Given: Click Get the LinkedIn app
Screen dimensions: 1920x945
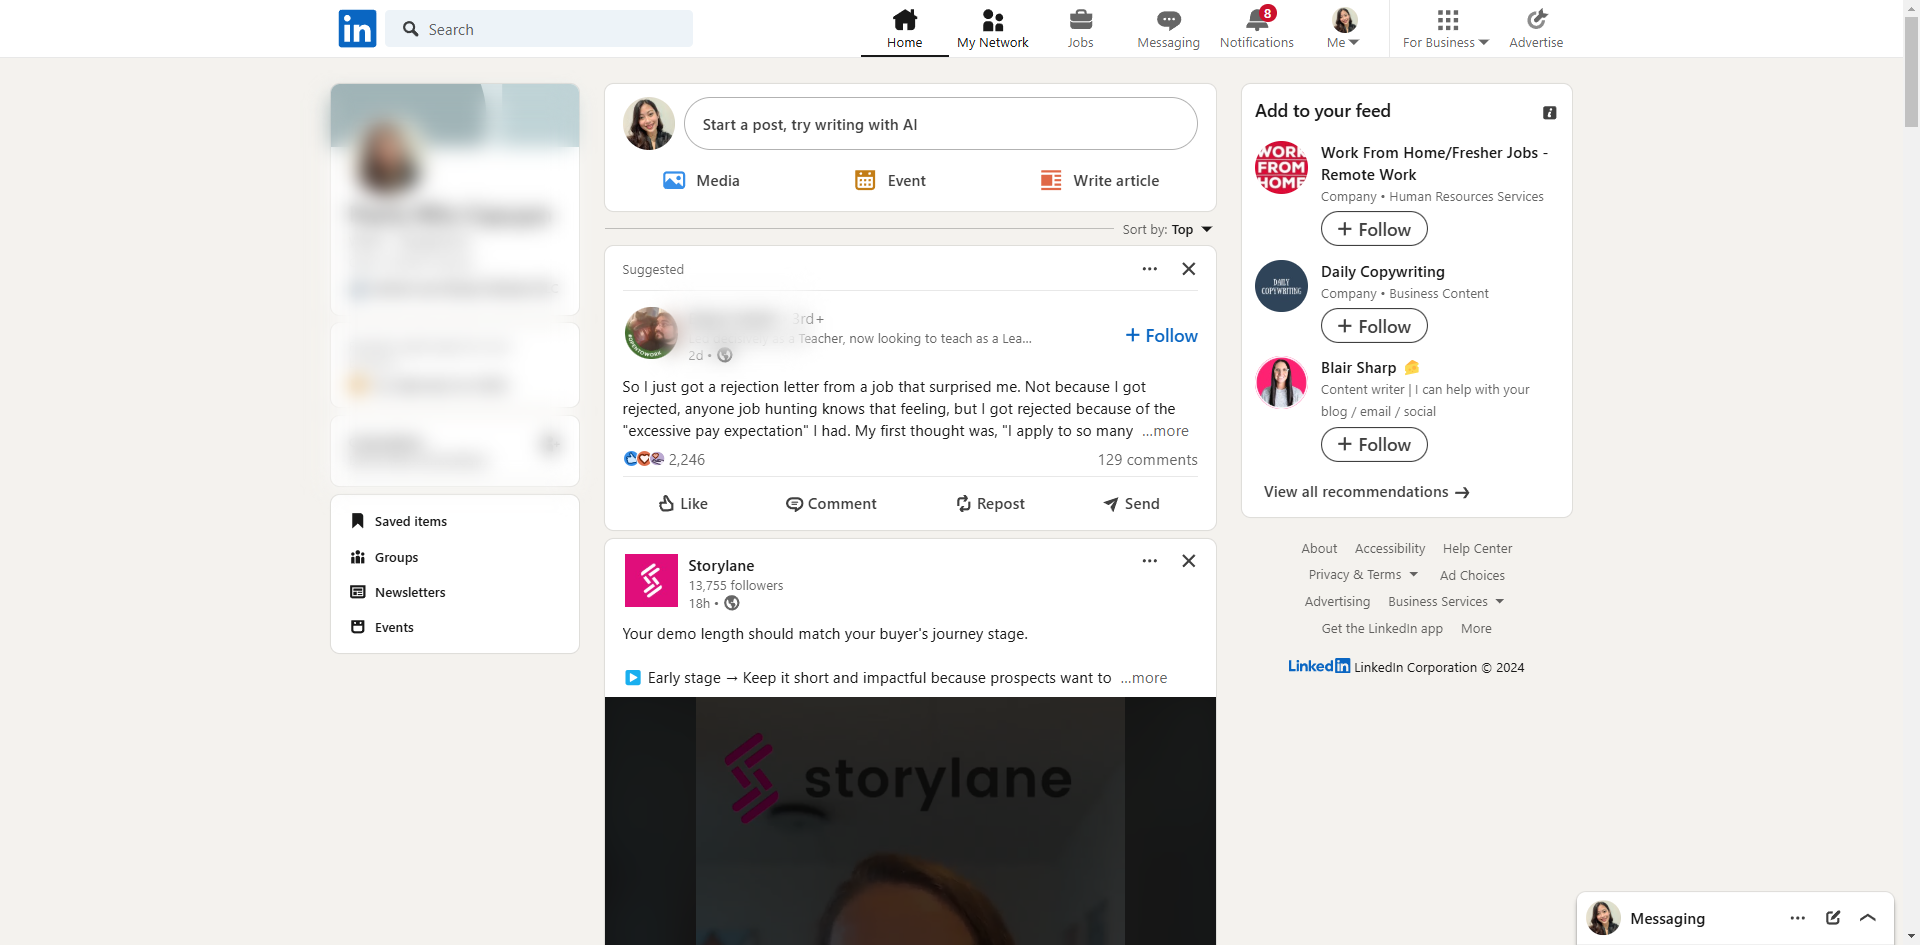Looking at the screenshot, I should tap(1382, 629).
